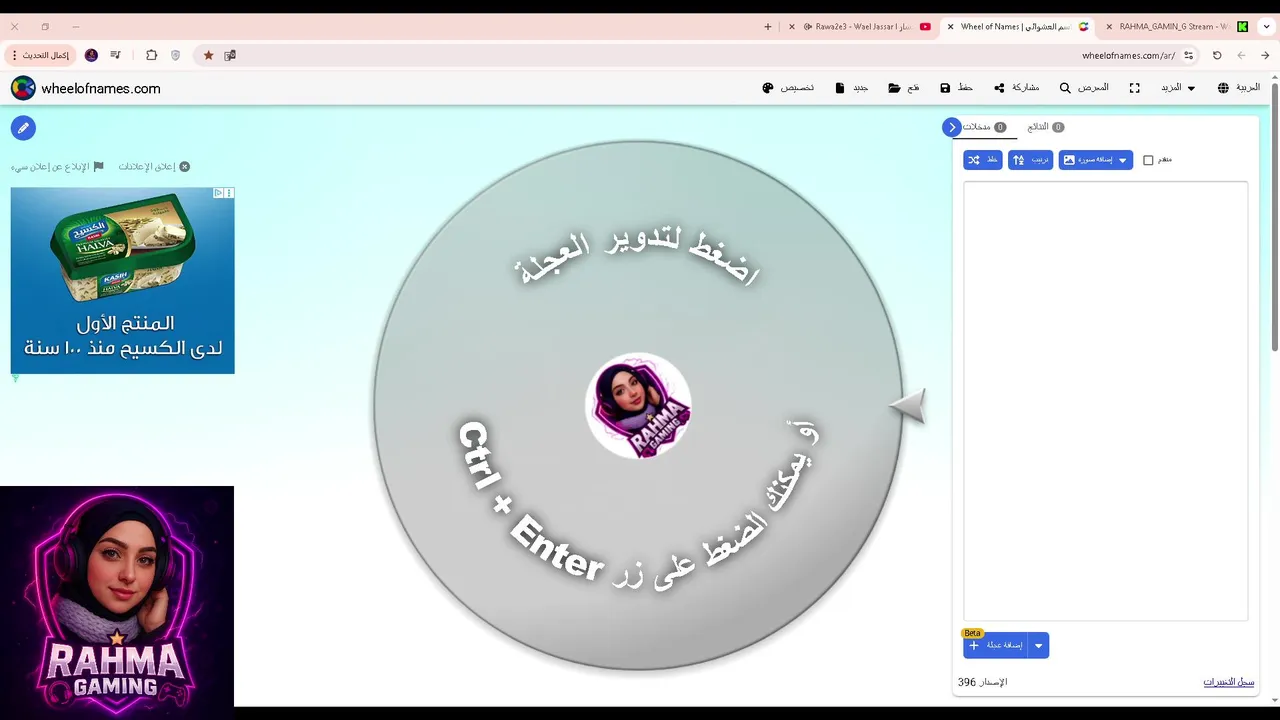
Task: Open the browser extensions puzzle icon
Action: coord(151,55)
